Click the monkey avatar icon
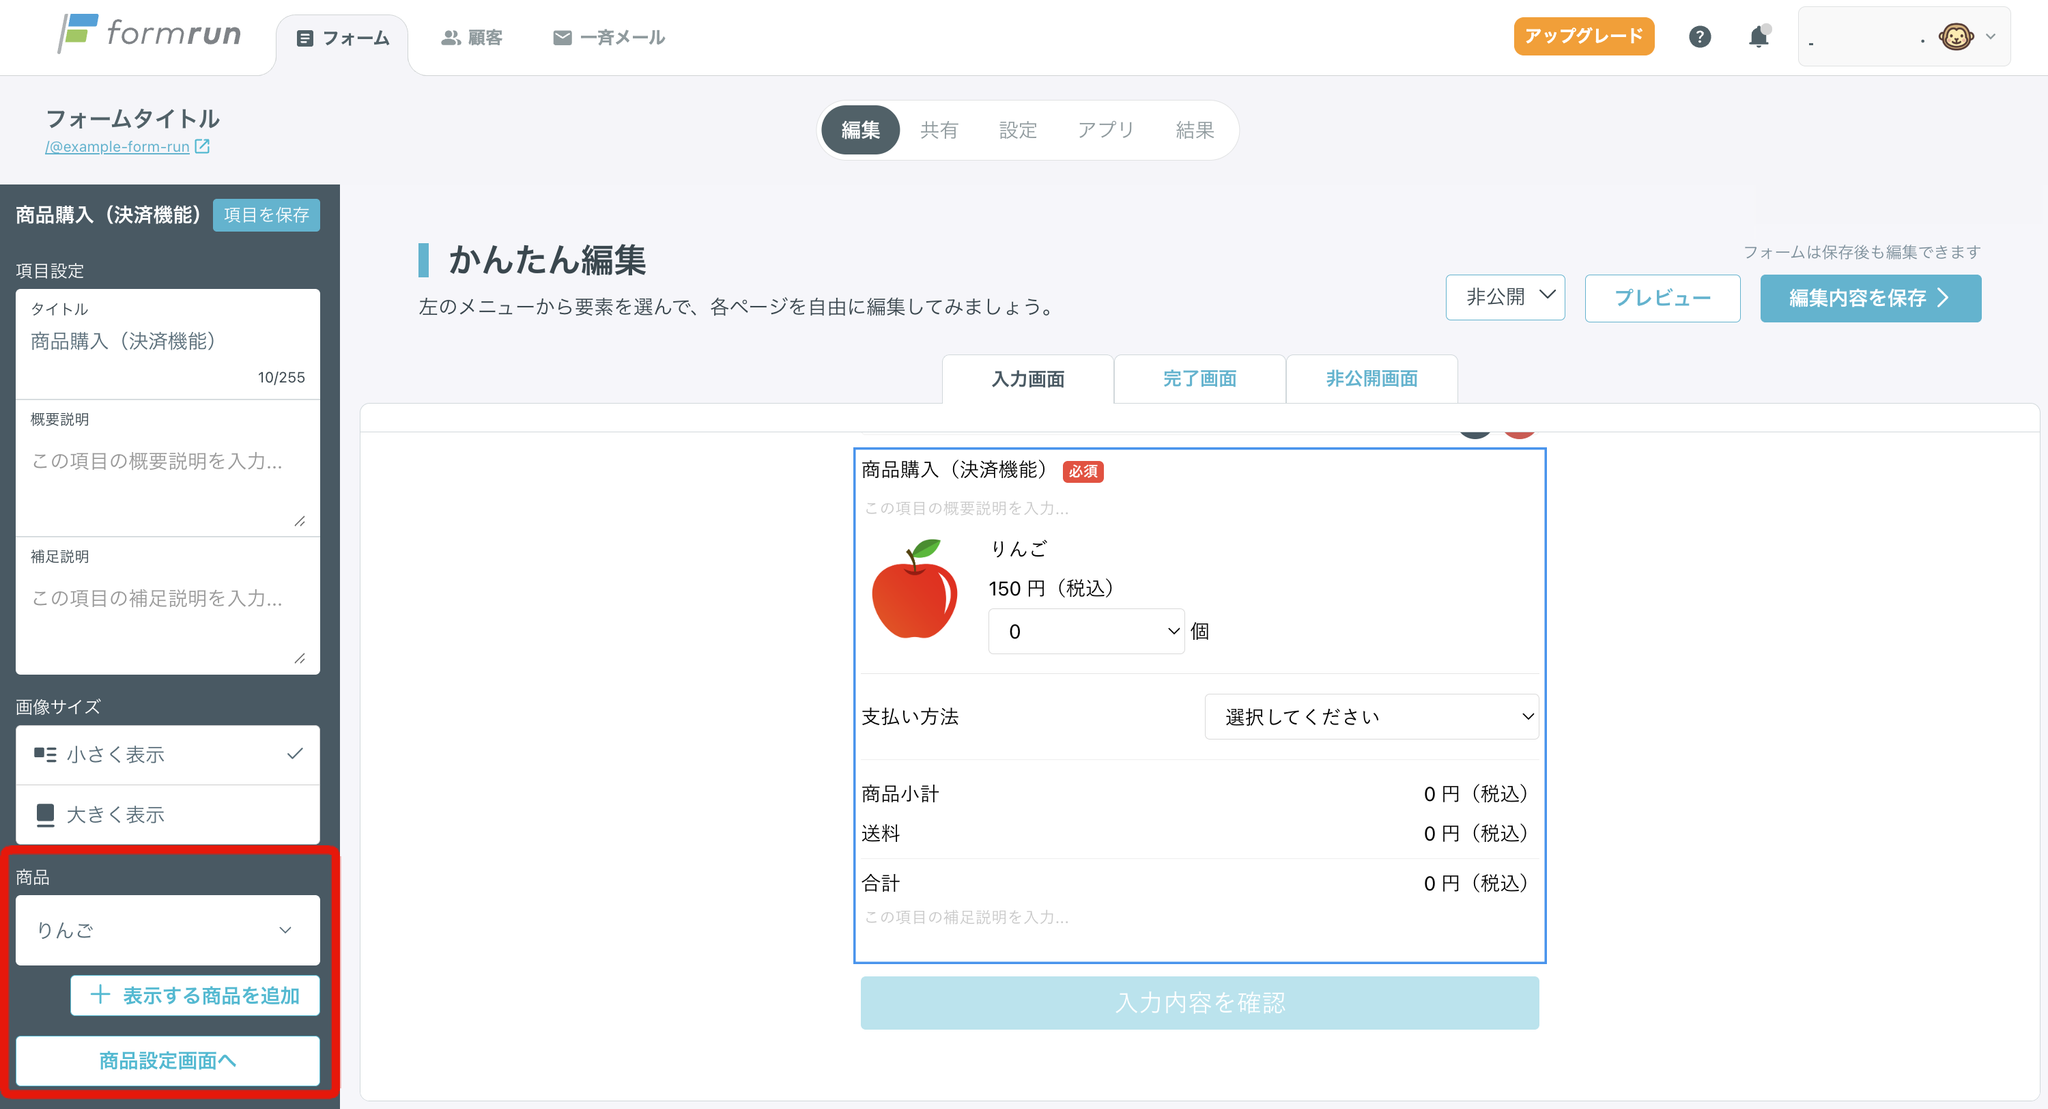 point(1955,37)
